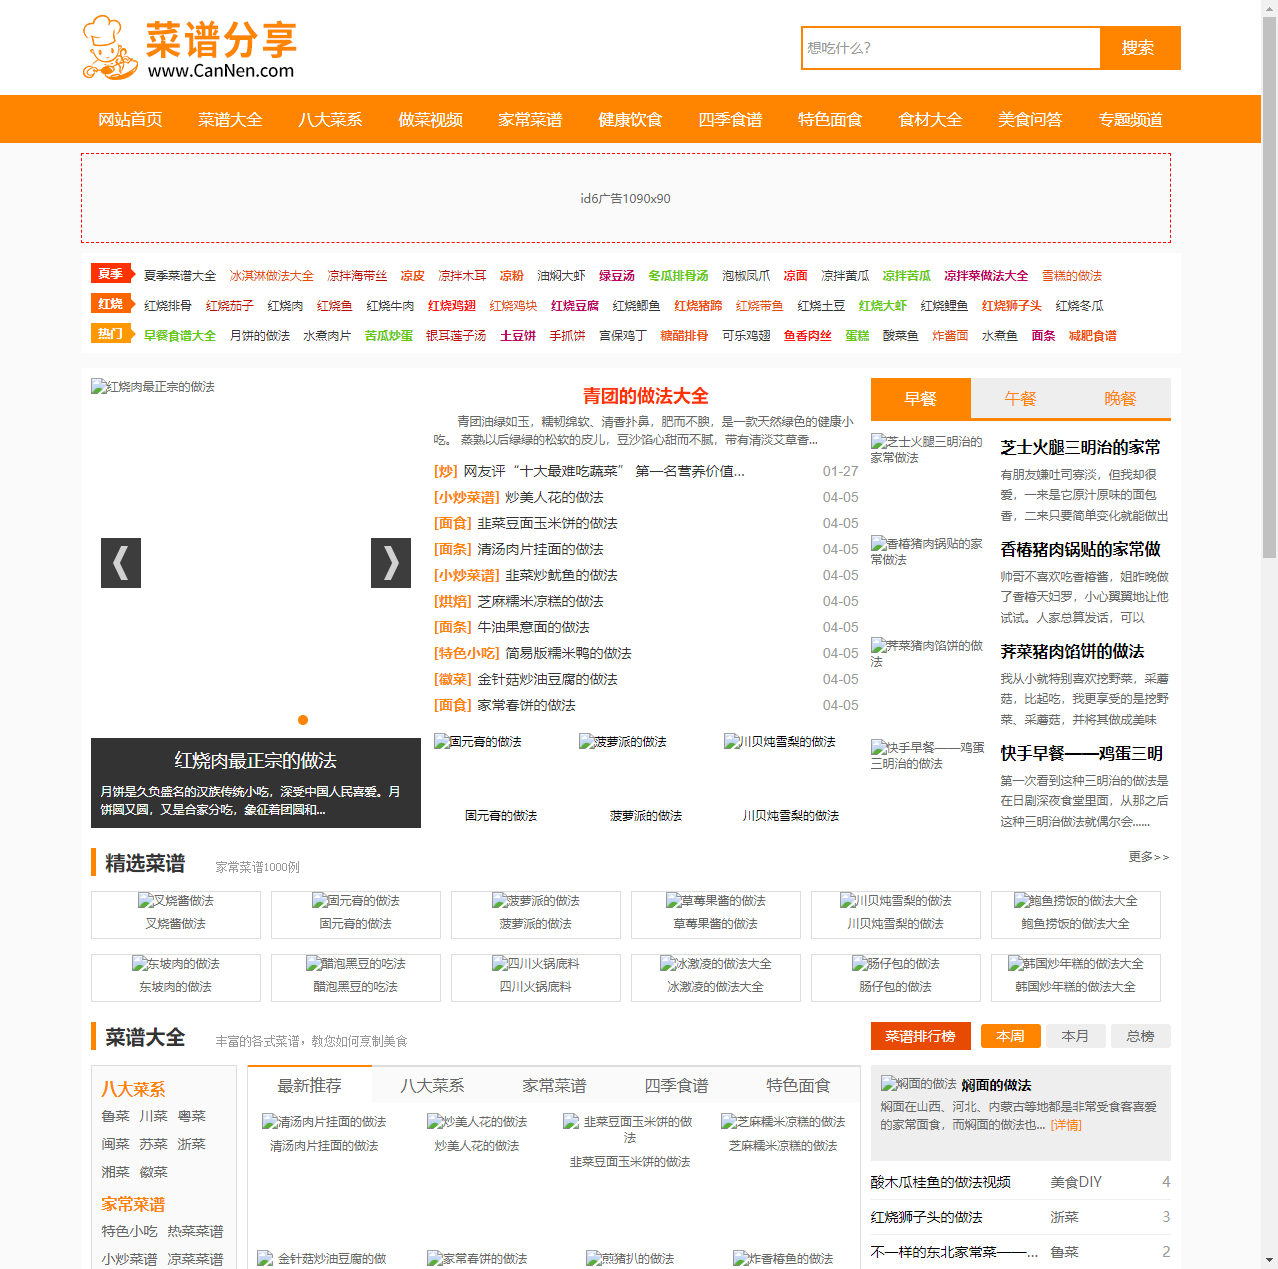Switch to the 午餐 tab
Screen dimensions: 1278x1269
pyautogui.click(x=1020, y=399)
